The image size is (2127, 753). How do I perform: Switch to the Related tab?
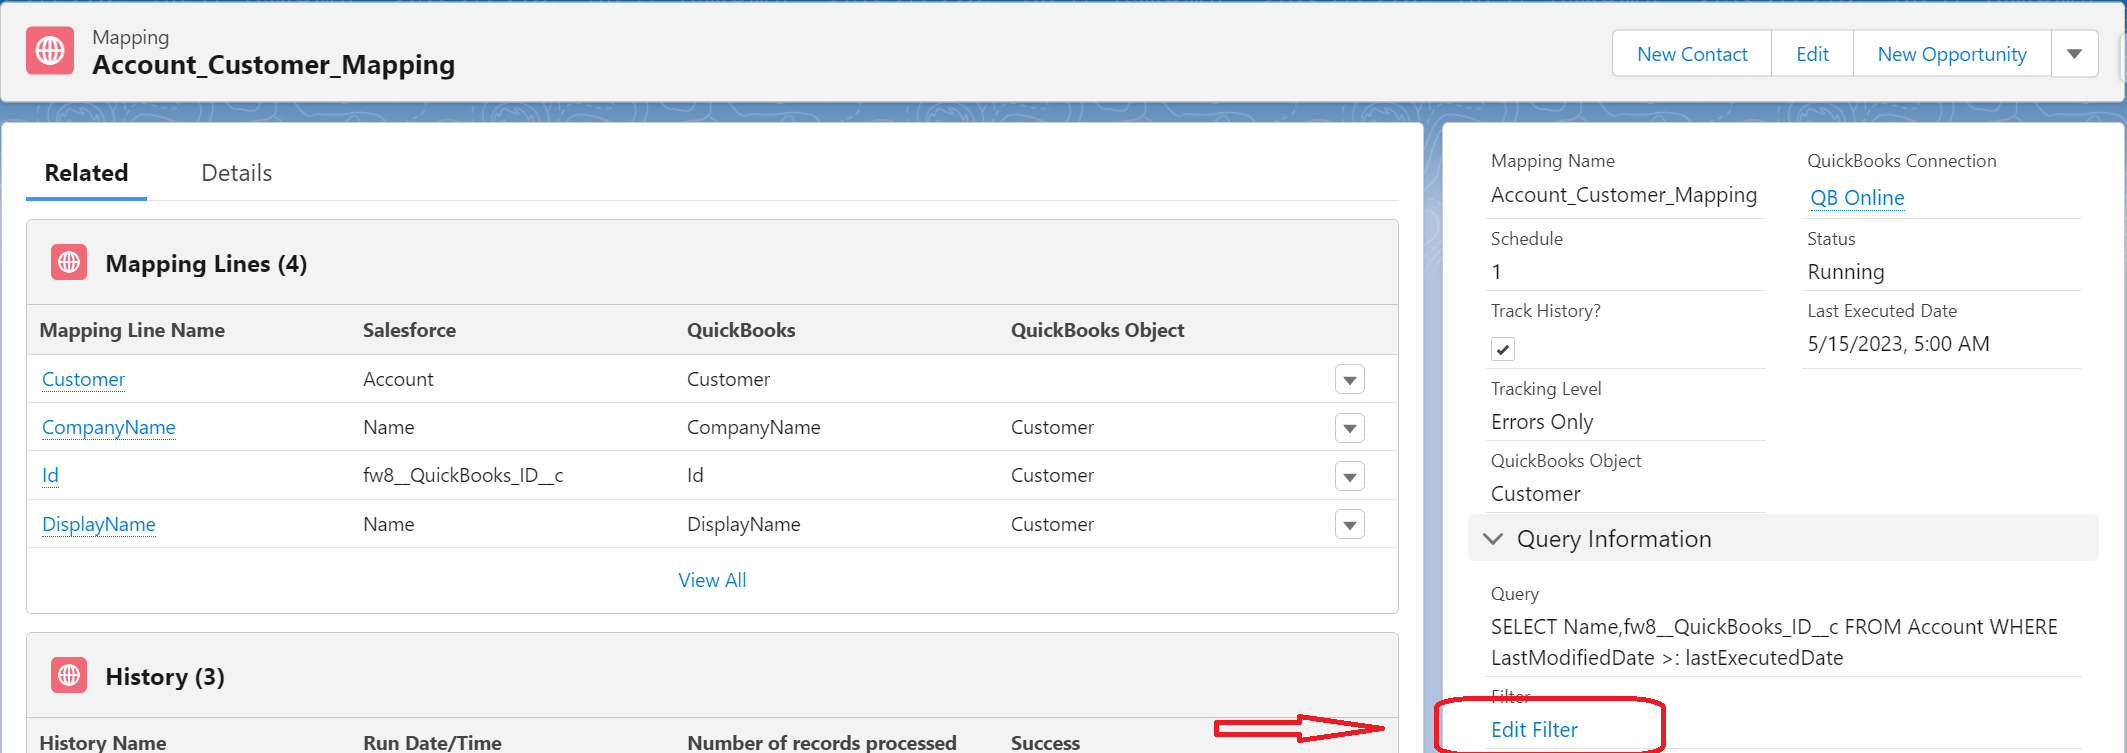87,173
